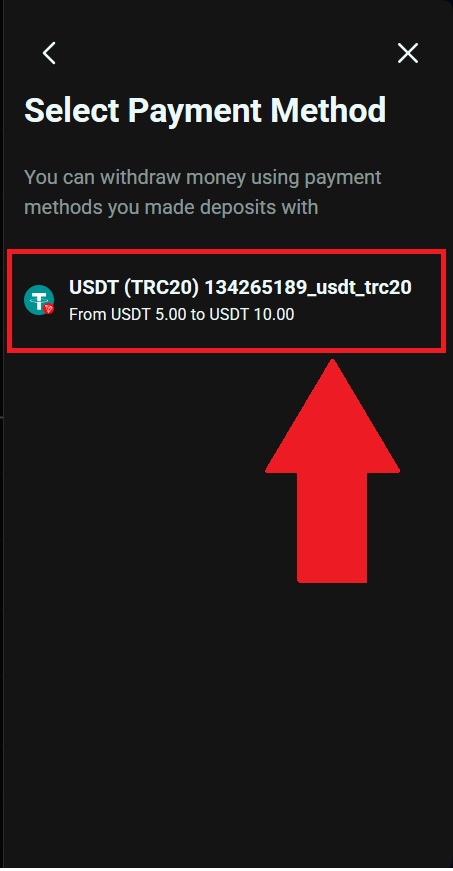Click the word Method in the heading
This screenshot has height=871, width=453.
pyautogui.click(x=328, y=110)
